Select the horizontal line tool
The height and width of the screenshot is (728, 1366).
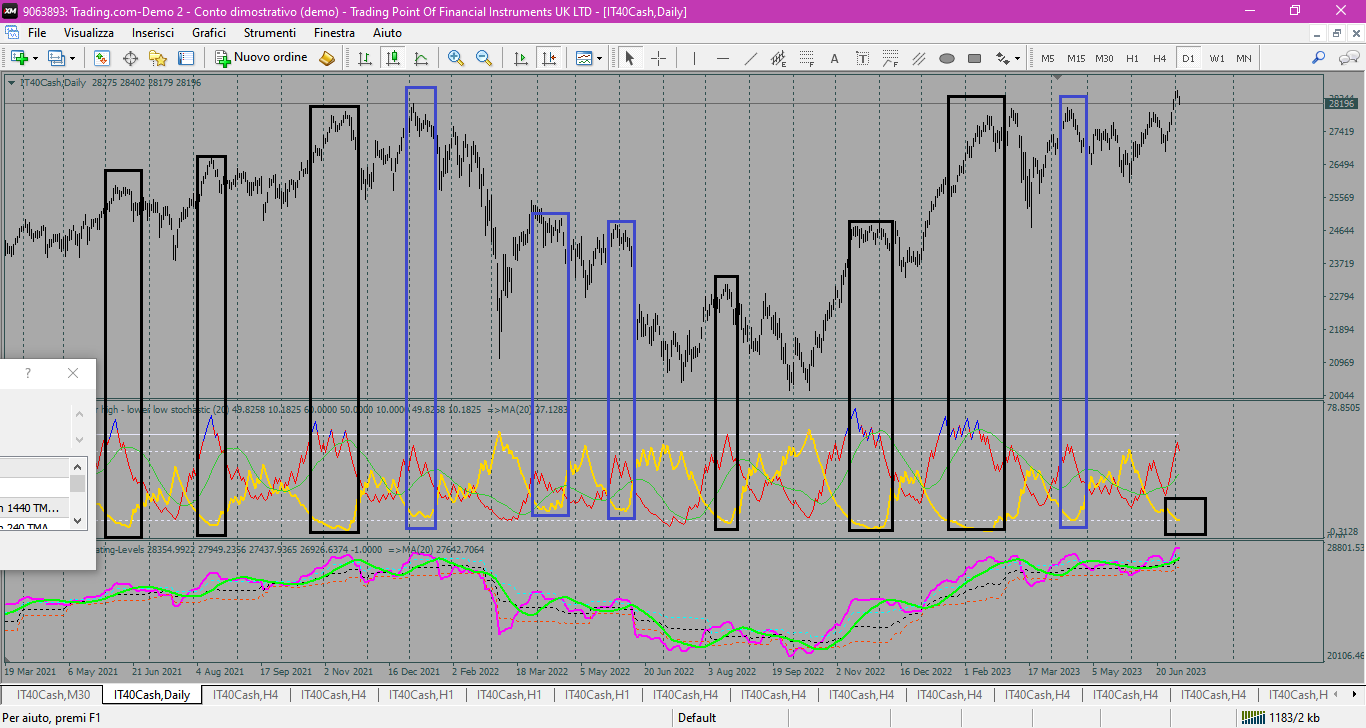click(722, 58)
